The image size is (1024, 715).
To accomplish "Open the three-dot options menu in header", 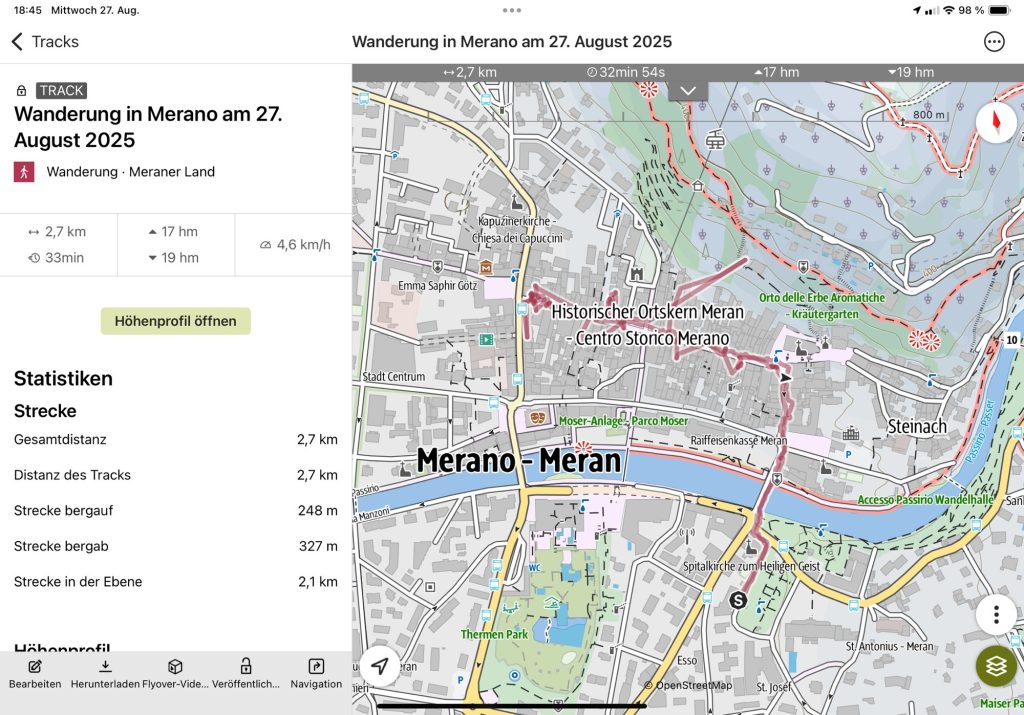I will 994,41.
